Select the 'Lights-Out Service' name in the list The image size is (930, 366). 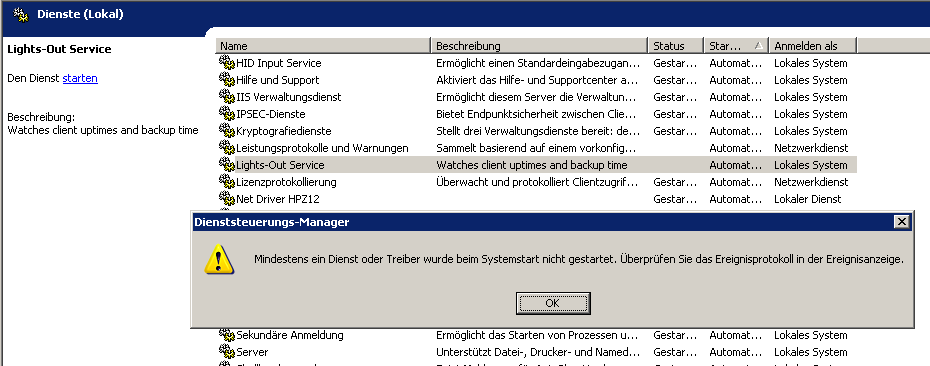[x=280, y=165]
